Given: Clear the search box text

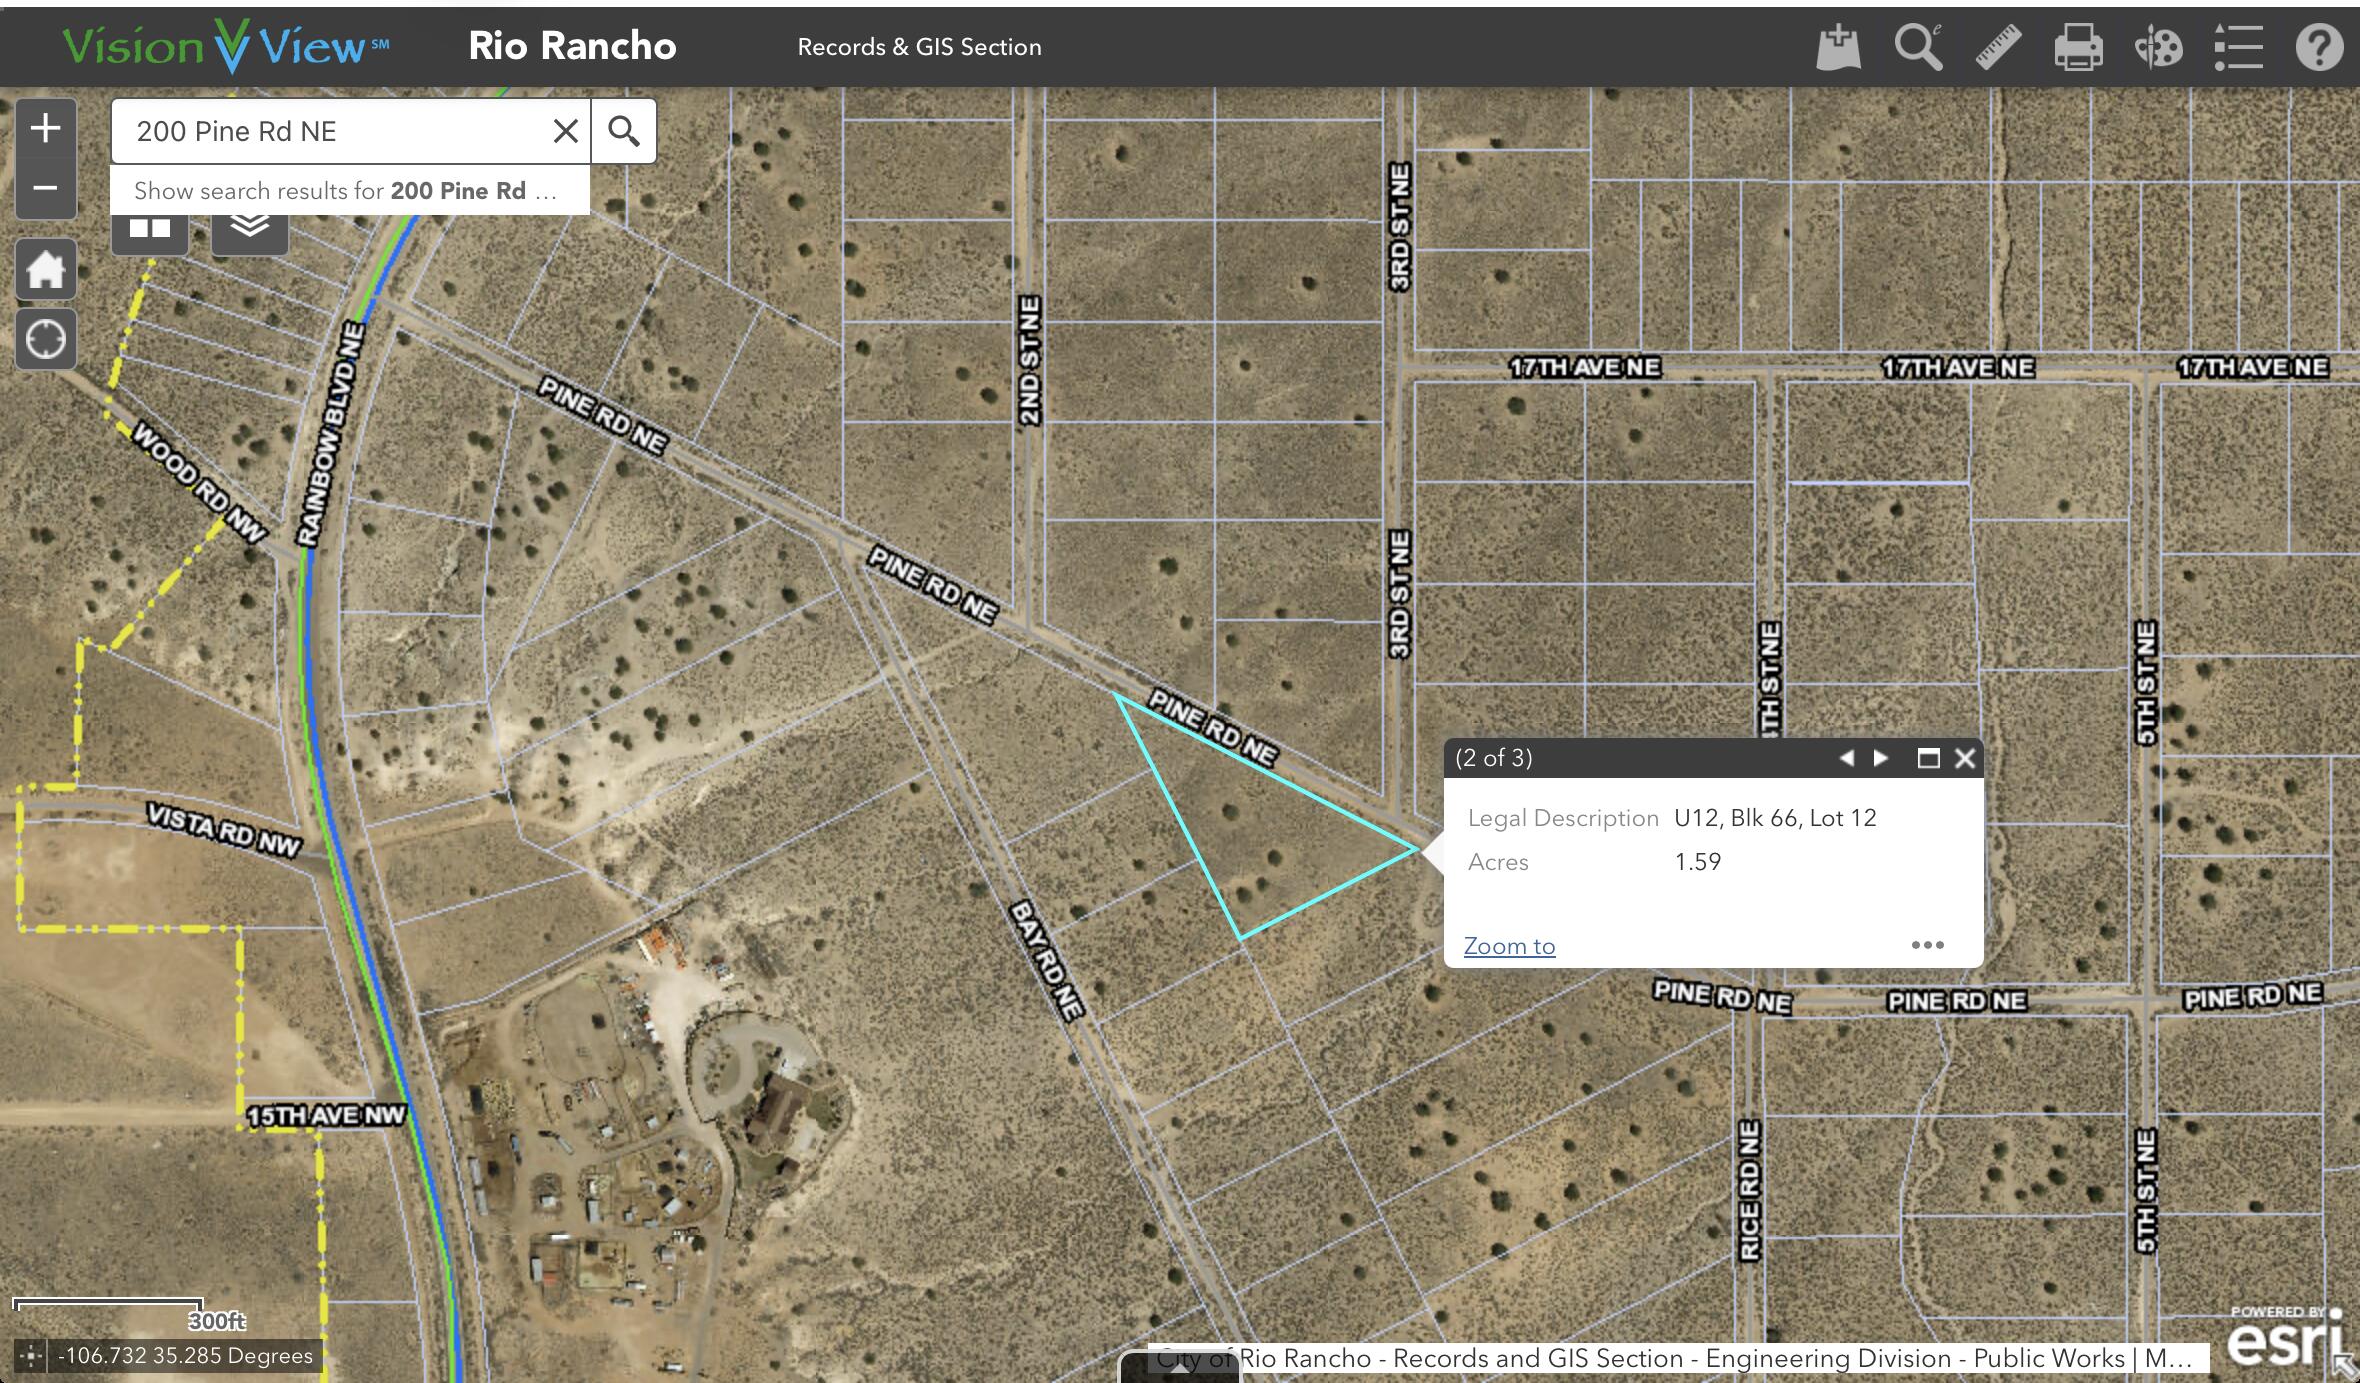Looking at the screenshot, I should (565, 131).
